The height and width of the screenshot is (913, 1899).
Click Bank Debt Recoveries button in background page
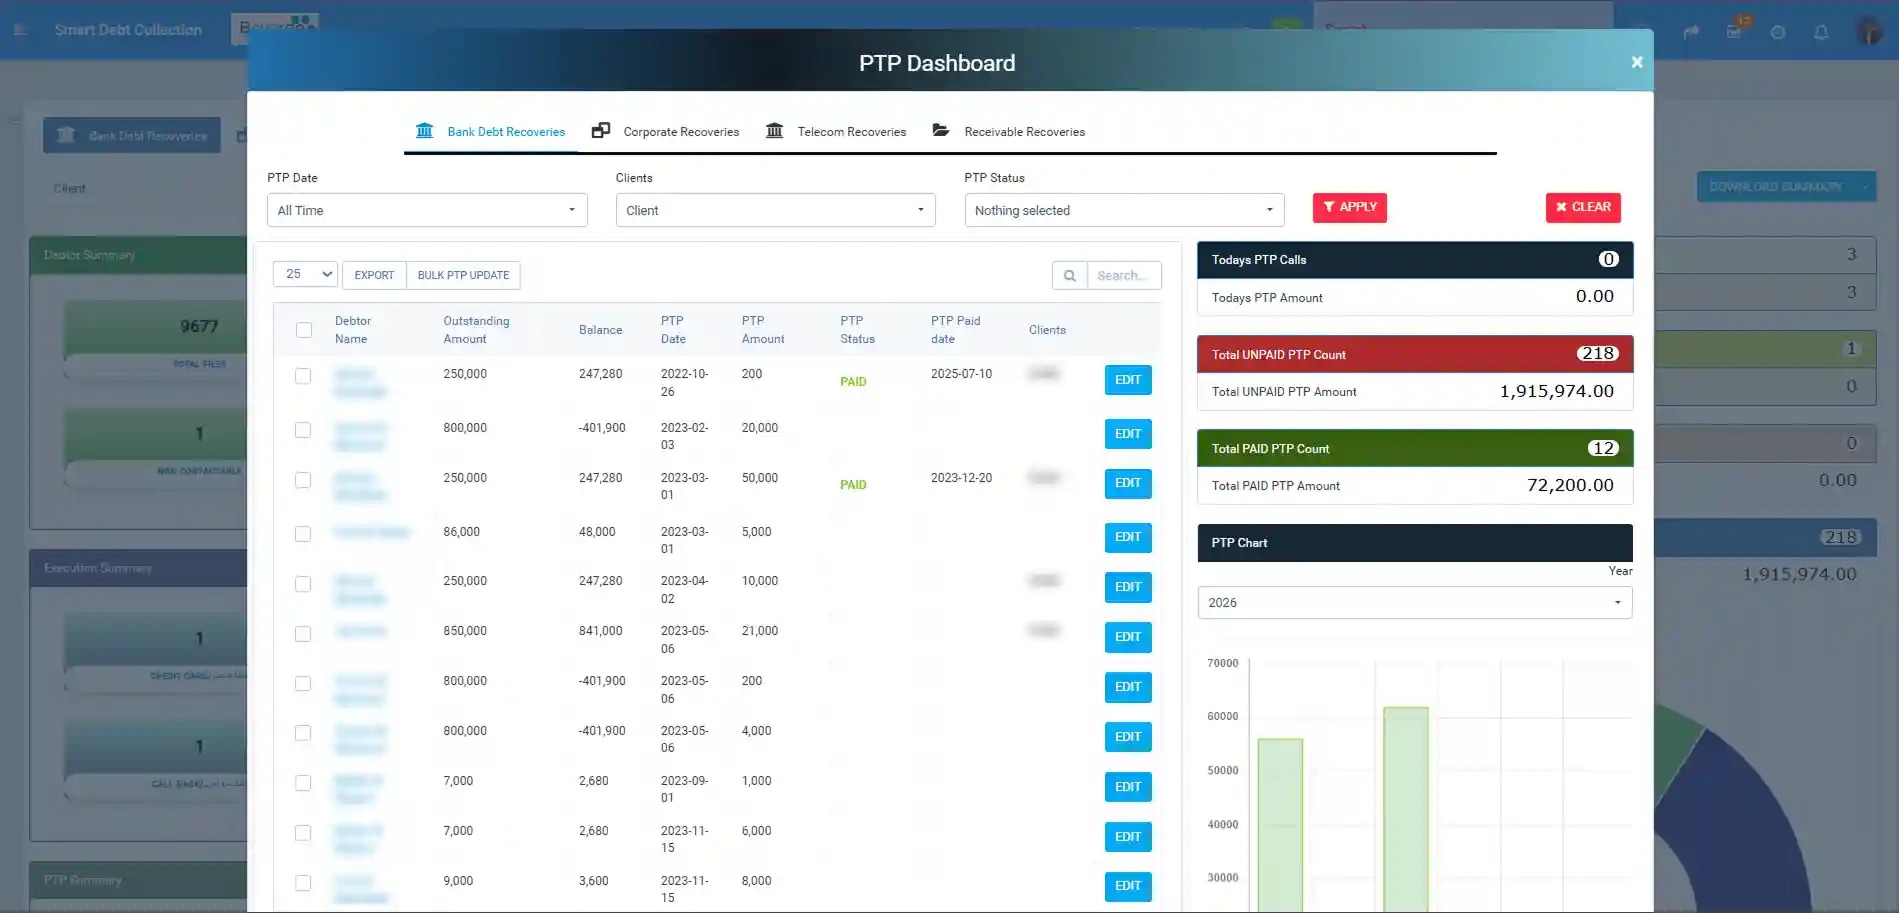(x=132, y=136)
